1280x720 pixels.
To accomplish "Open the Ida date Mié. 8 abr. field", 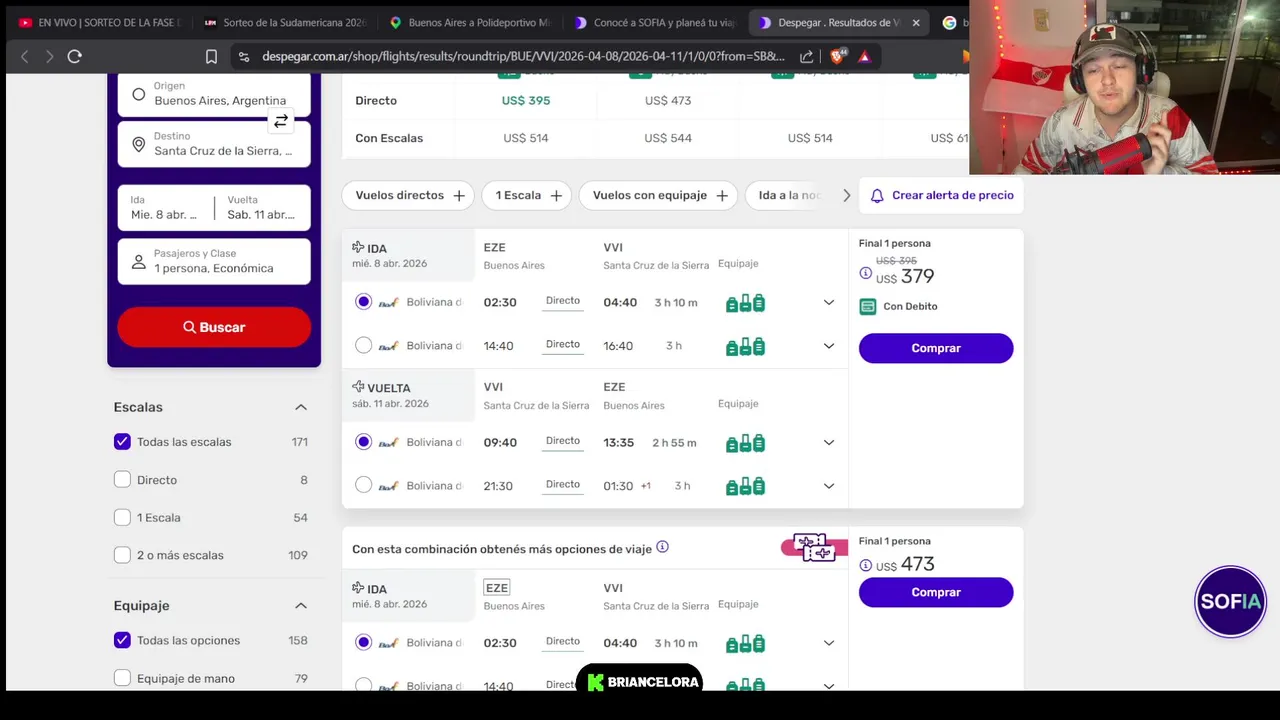I will point(165,208).
